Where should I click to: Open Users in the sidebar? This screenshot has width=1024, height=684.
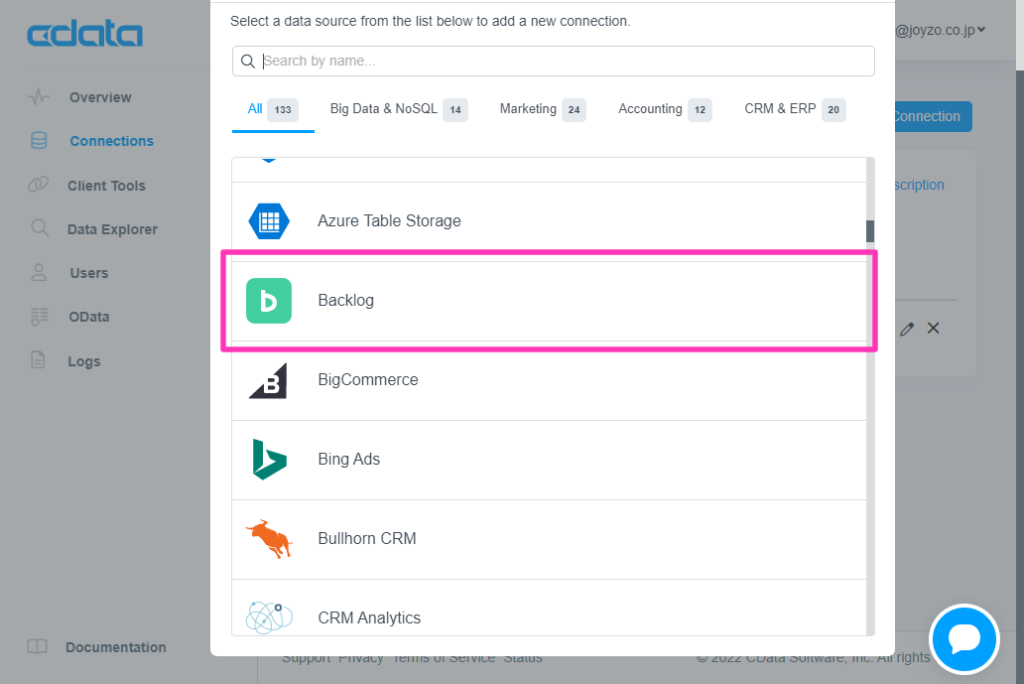89,273
